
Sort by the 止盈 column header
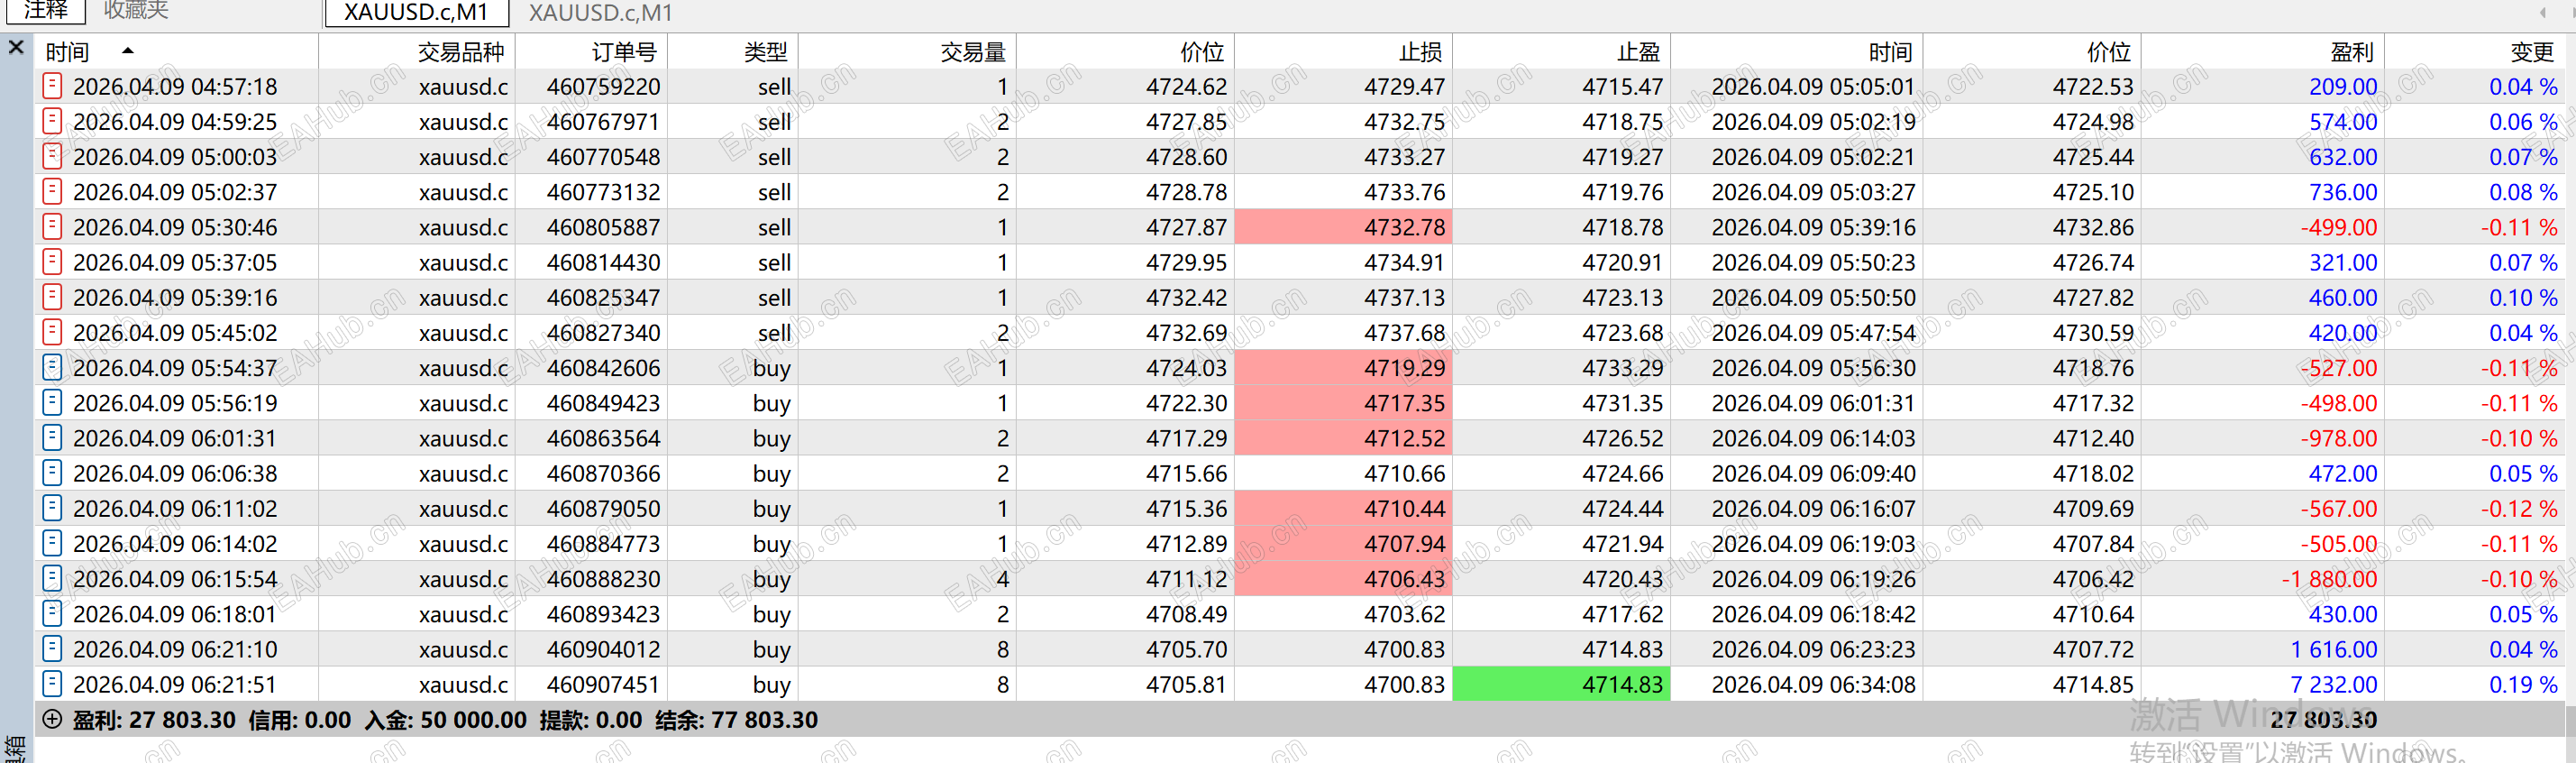1561,51
